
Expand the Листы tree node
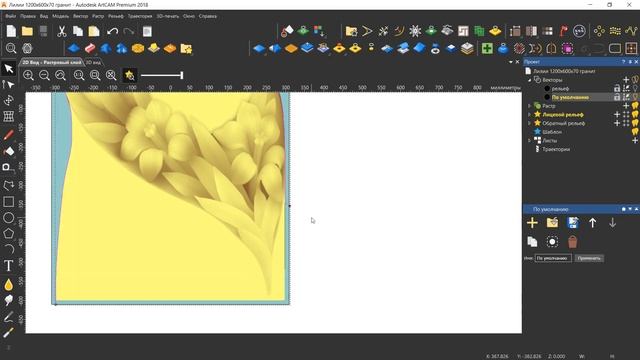tap(530, 140)
